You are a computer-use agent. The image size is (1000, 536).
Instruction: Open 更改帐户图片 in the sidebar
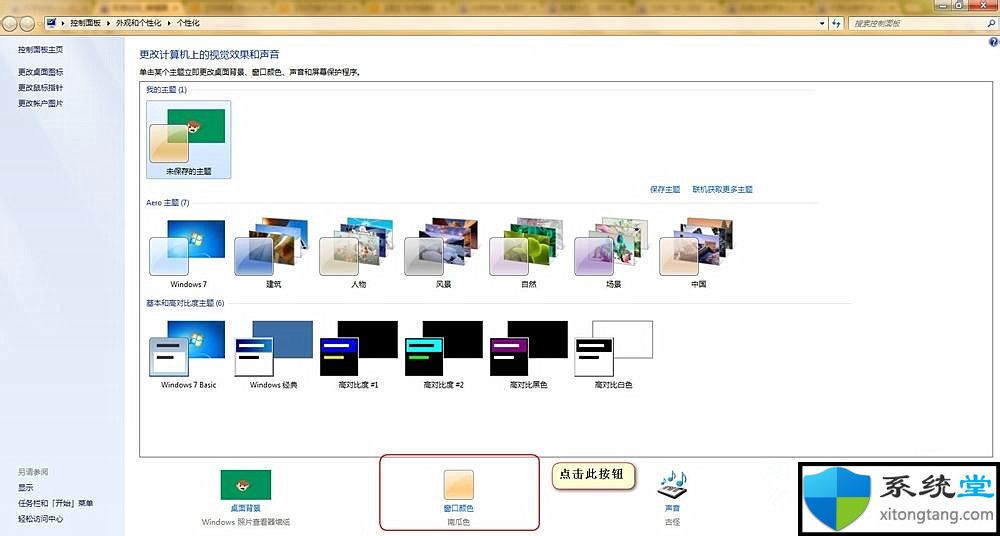[x=40, y=103]
